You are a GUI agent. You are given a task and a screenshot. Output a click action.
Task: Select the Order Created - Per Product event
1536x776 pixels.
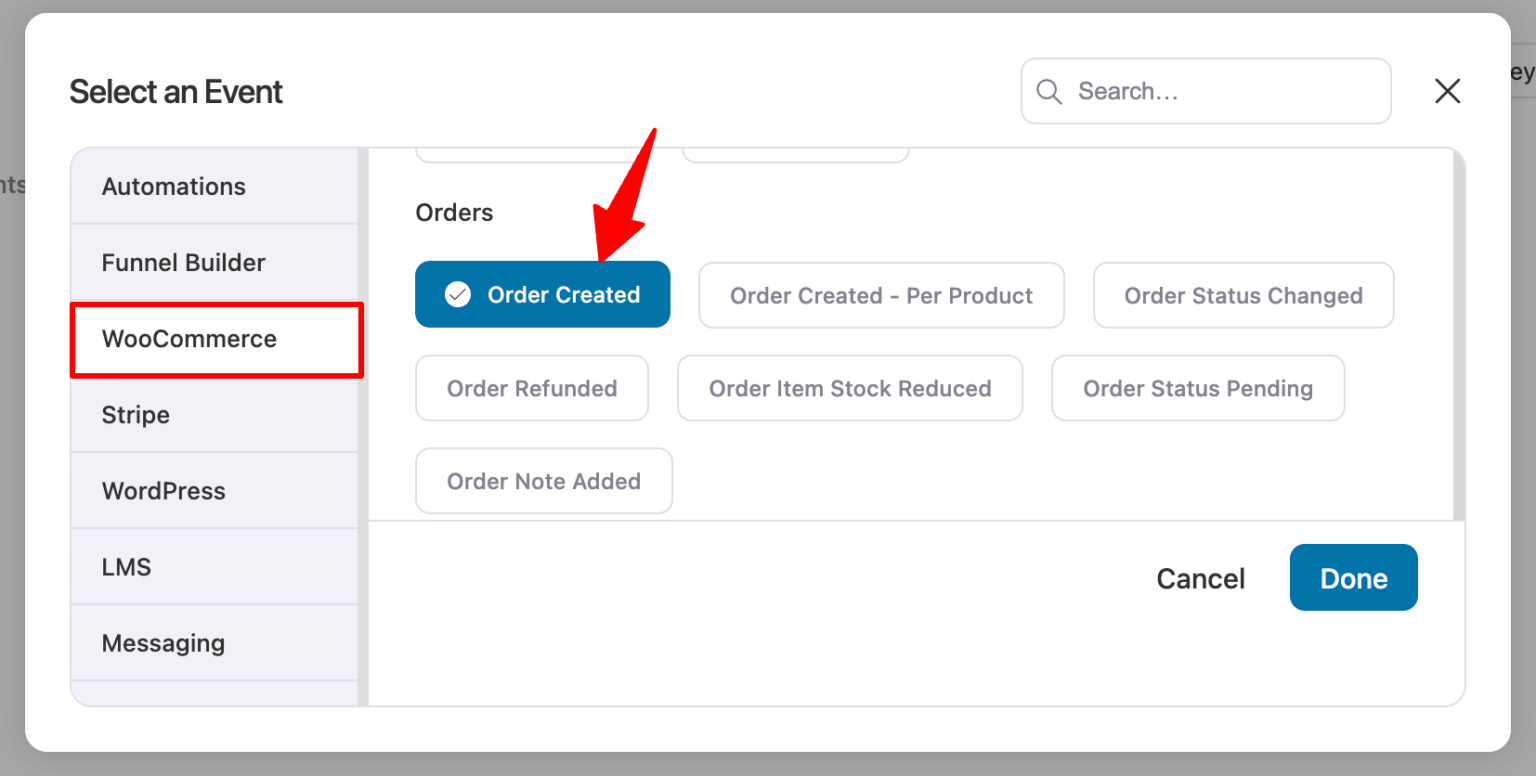[881, 295]
